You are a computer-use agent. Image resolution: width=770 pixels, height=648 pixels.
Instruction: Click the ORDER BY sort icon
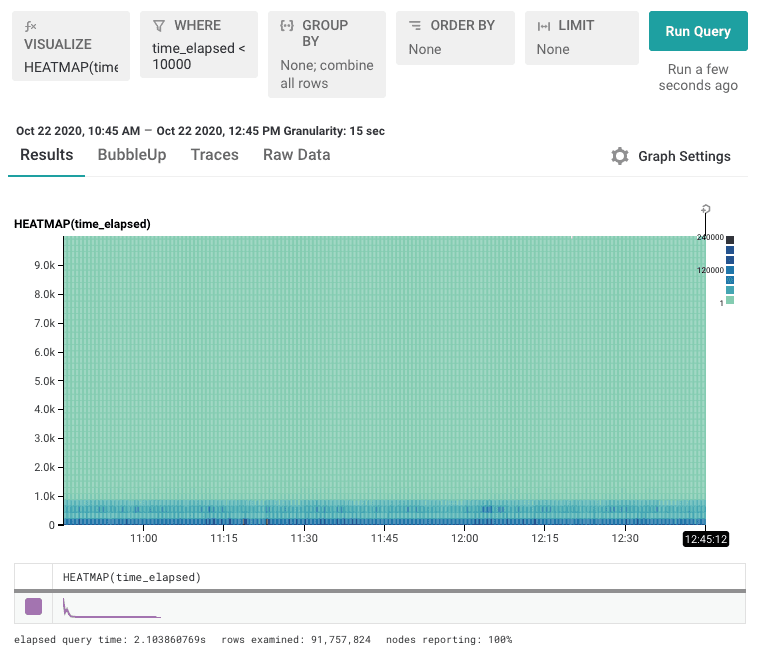[x=415, y=25]
